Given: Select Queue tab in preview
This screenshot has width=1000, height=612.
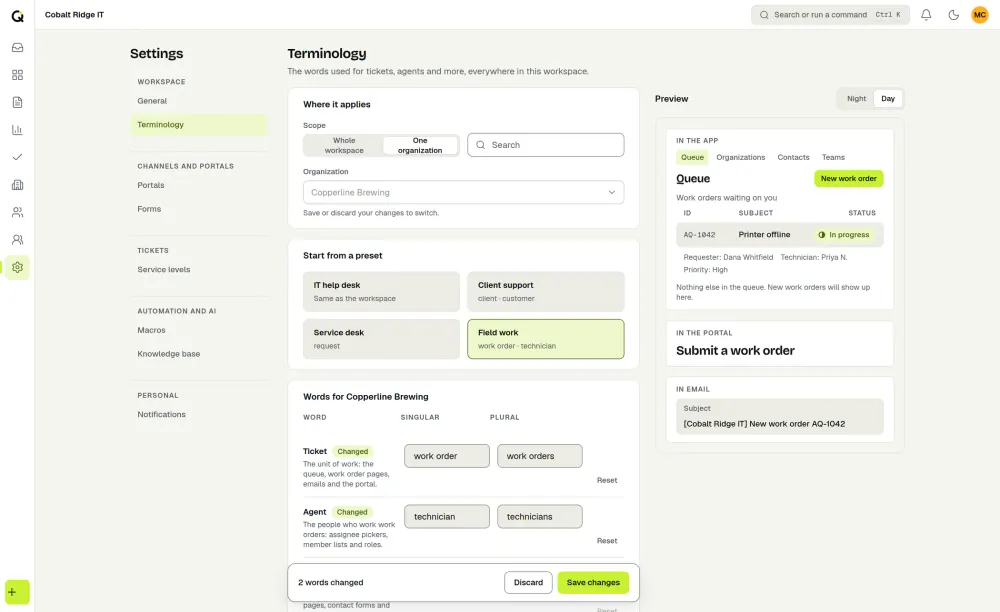Looking at the screenshot, I should point(692,157).
